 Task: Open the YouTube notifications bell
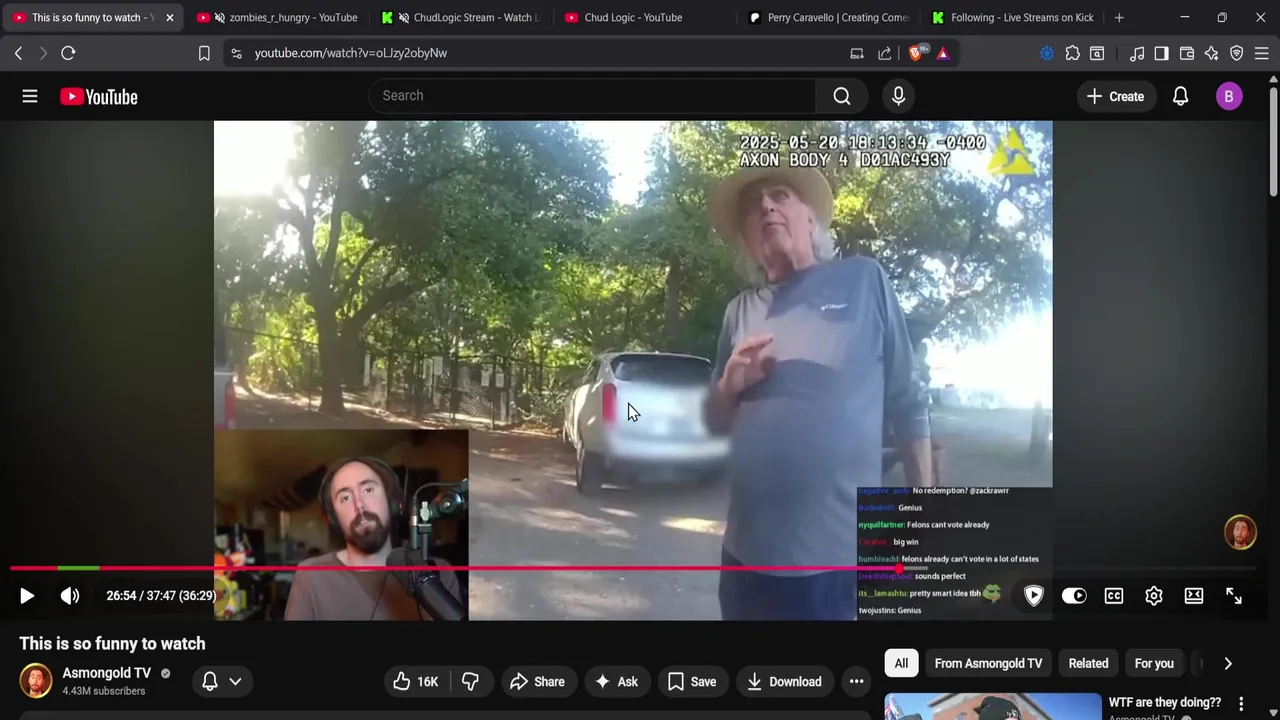point(1180,96)
